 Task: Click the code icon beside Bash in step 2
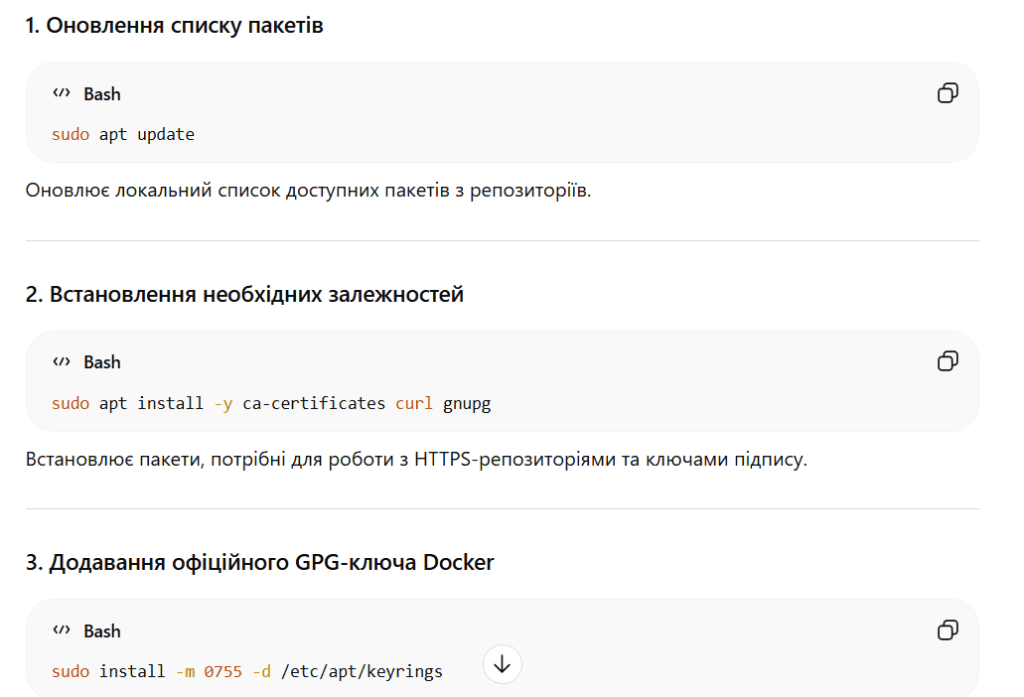pyautogui.click(x=60, y=362)
